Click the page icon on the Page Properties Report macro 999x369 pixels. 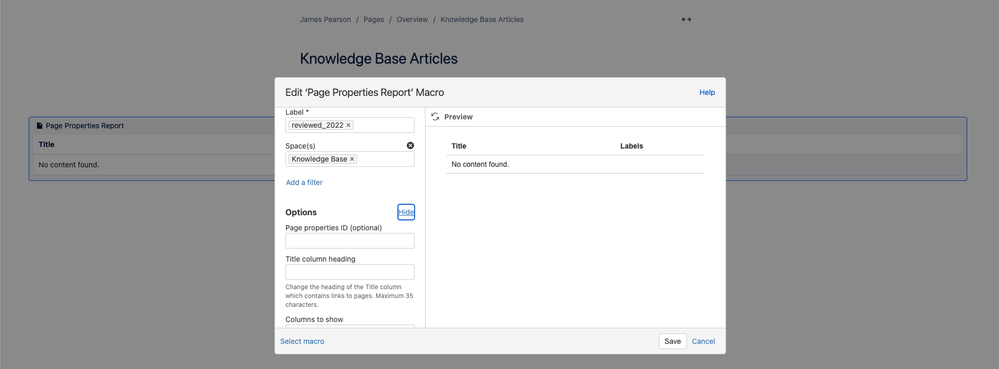(x=40, y=126)
